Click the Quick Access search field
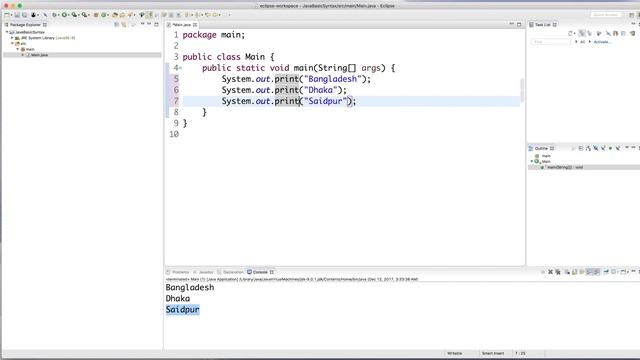Screen dimensions: 640x360 [606, 15]
